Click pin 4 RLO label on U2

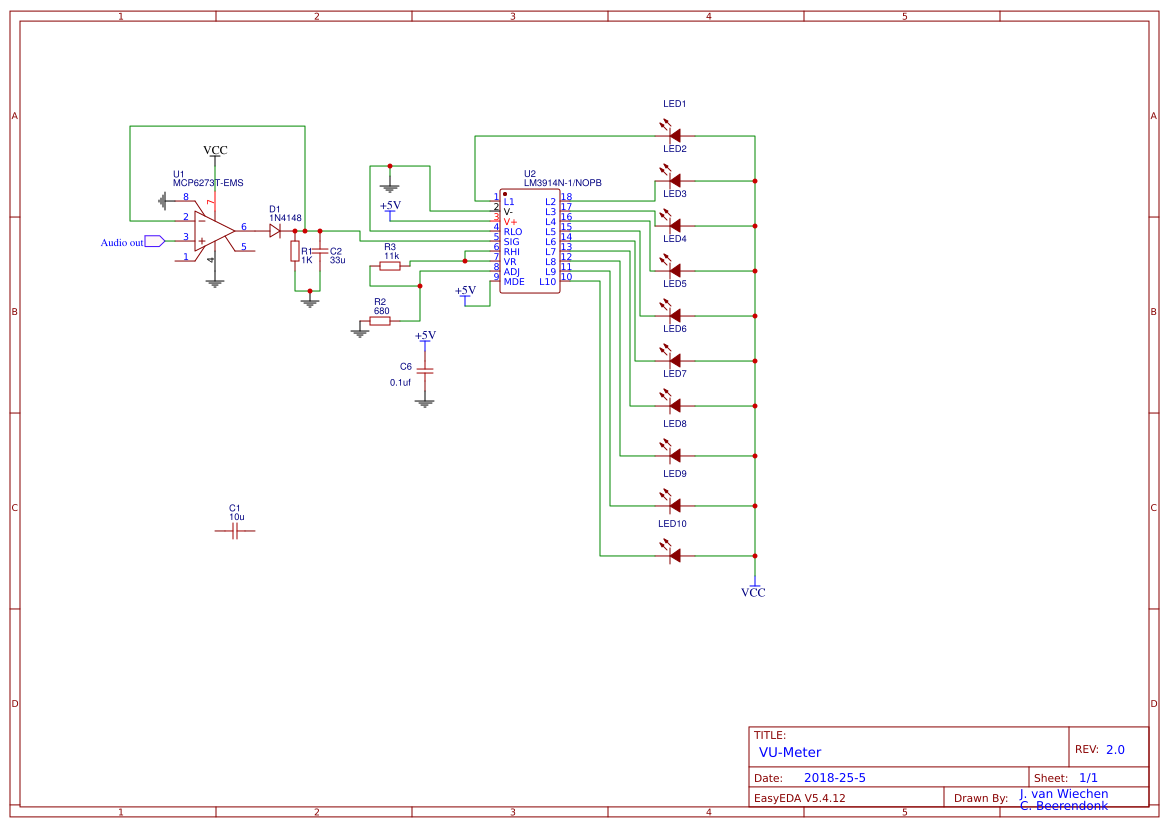[512, 230]
